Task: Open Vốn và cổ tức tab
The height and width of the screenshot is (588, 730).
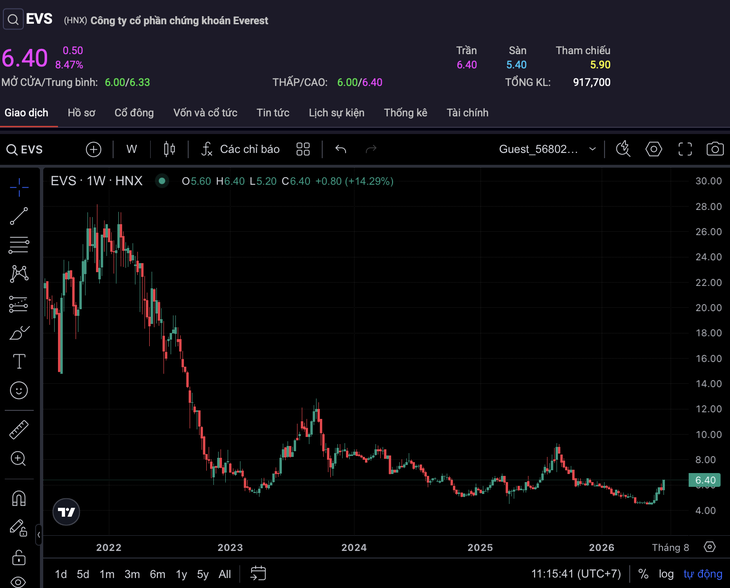Action: coord(205,113)
